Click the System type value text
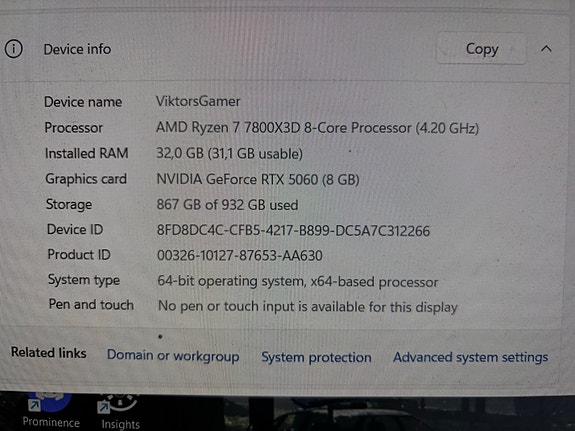Screen dimensions: 575x431 298,282
